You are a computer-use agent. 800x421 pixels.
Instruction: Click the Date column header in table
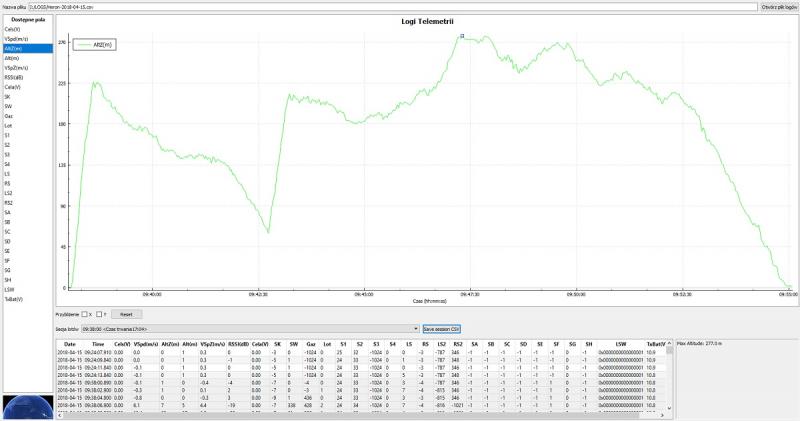[69, 343]
